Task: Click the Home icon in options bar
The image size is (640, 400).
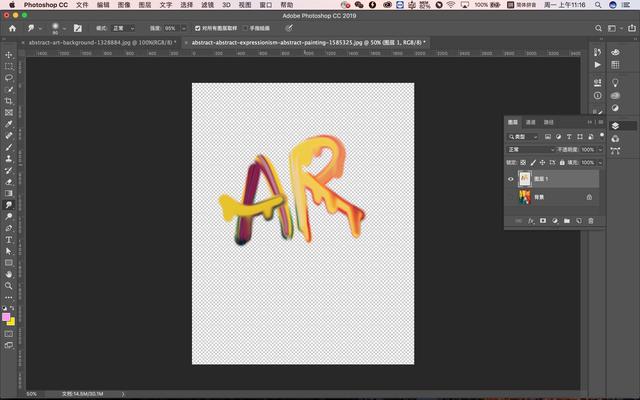Action: coord(9,28)
